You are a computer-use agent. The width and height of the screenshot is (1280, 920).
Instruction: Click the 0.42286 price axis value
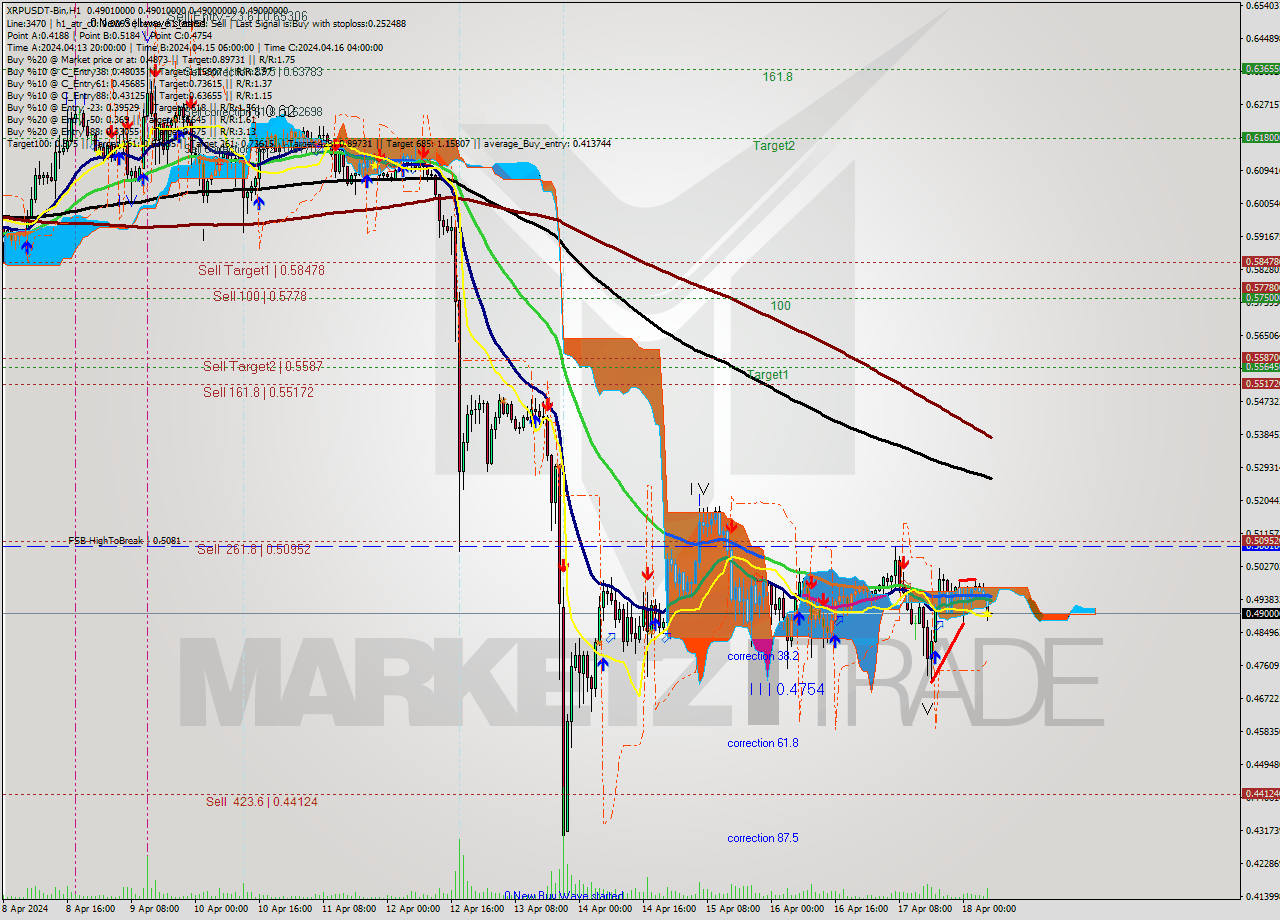pyautogui.click(x=1260, y=863)
